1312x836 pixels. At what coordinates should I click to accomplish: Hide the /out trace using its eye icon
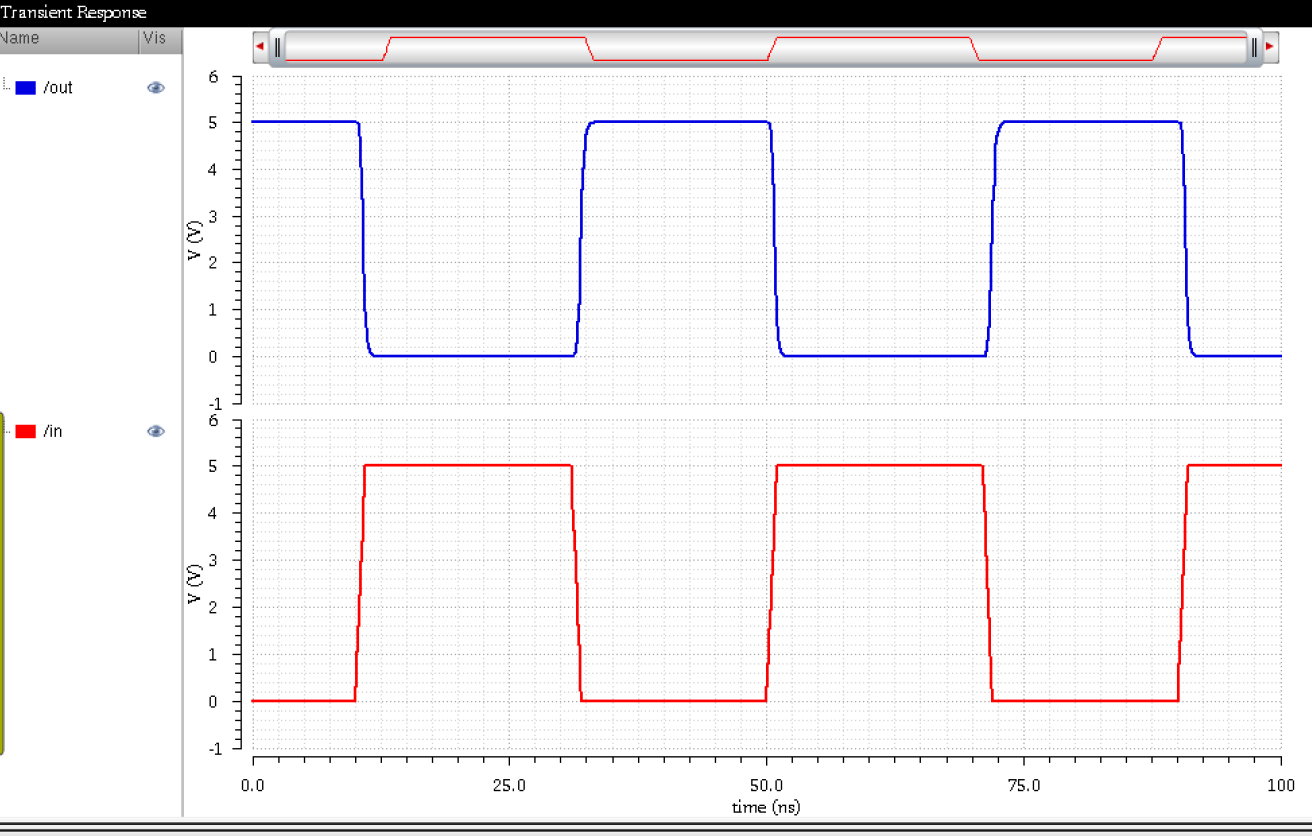click(156, 88)
